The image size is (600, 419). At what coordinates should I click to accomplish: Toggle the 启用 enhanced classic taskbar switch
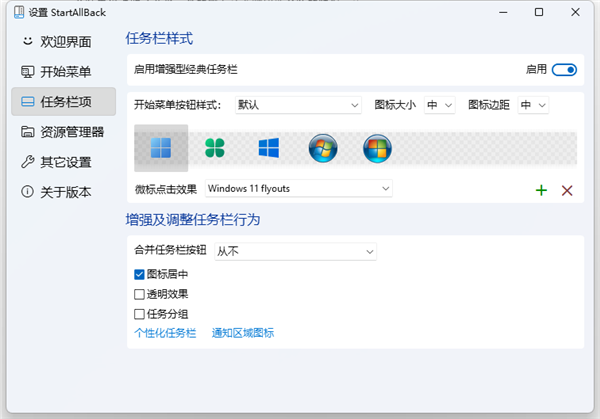[564, 70]
